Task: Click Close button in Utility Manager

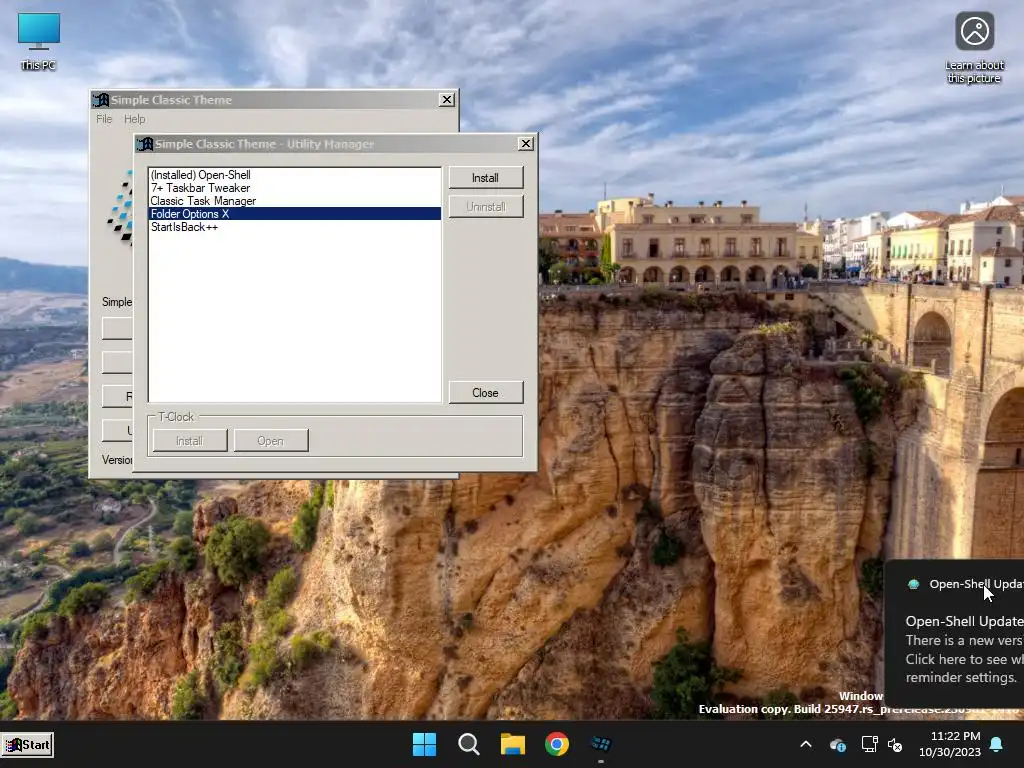Action: click(x=486, y=392)
